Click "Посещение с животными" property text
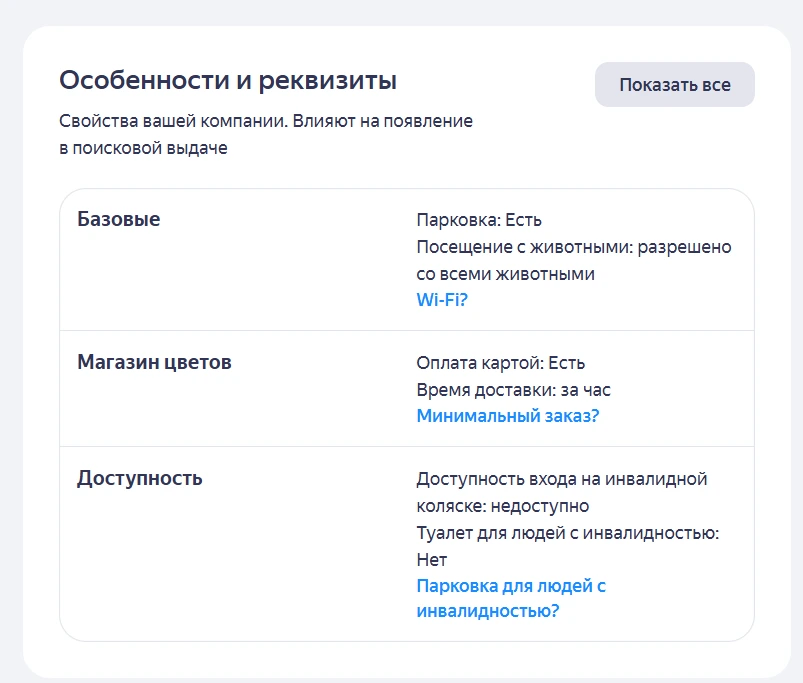The width and height of the screenshot is (803, 683). click(x=574, y=260)
